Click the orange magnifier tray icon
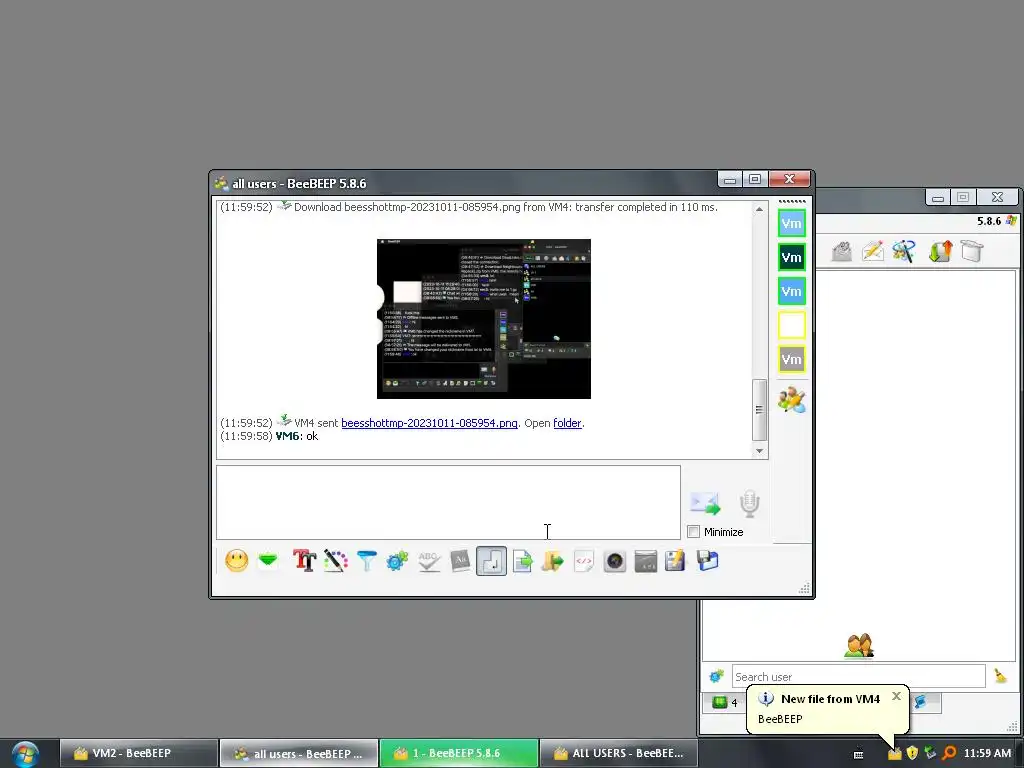Screen dimensions: 1024x768 point(949,754)
